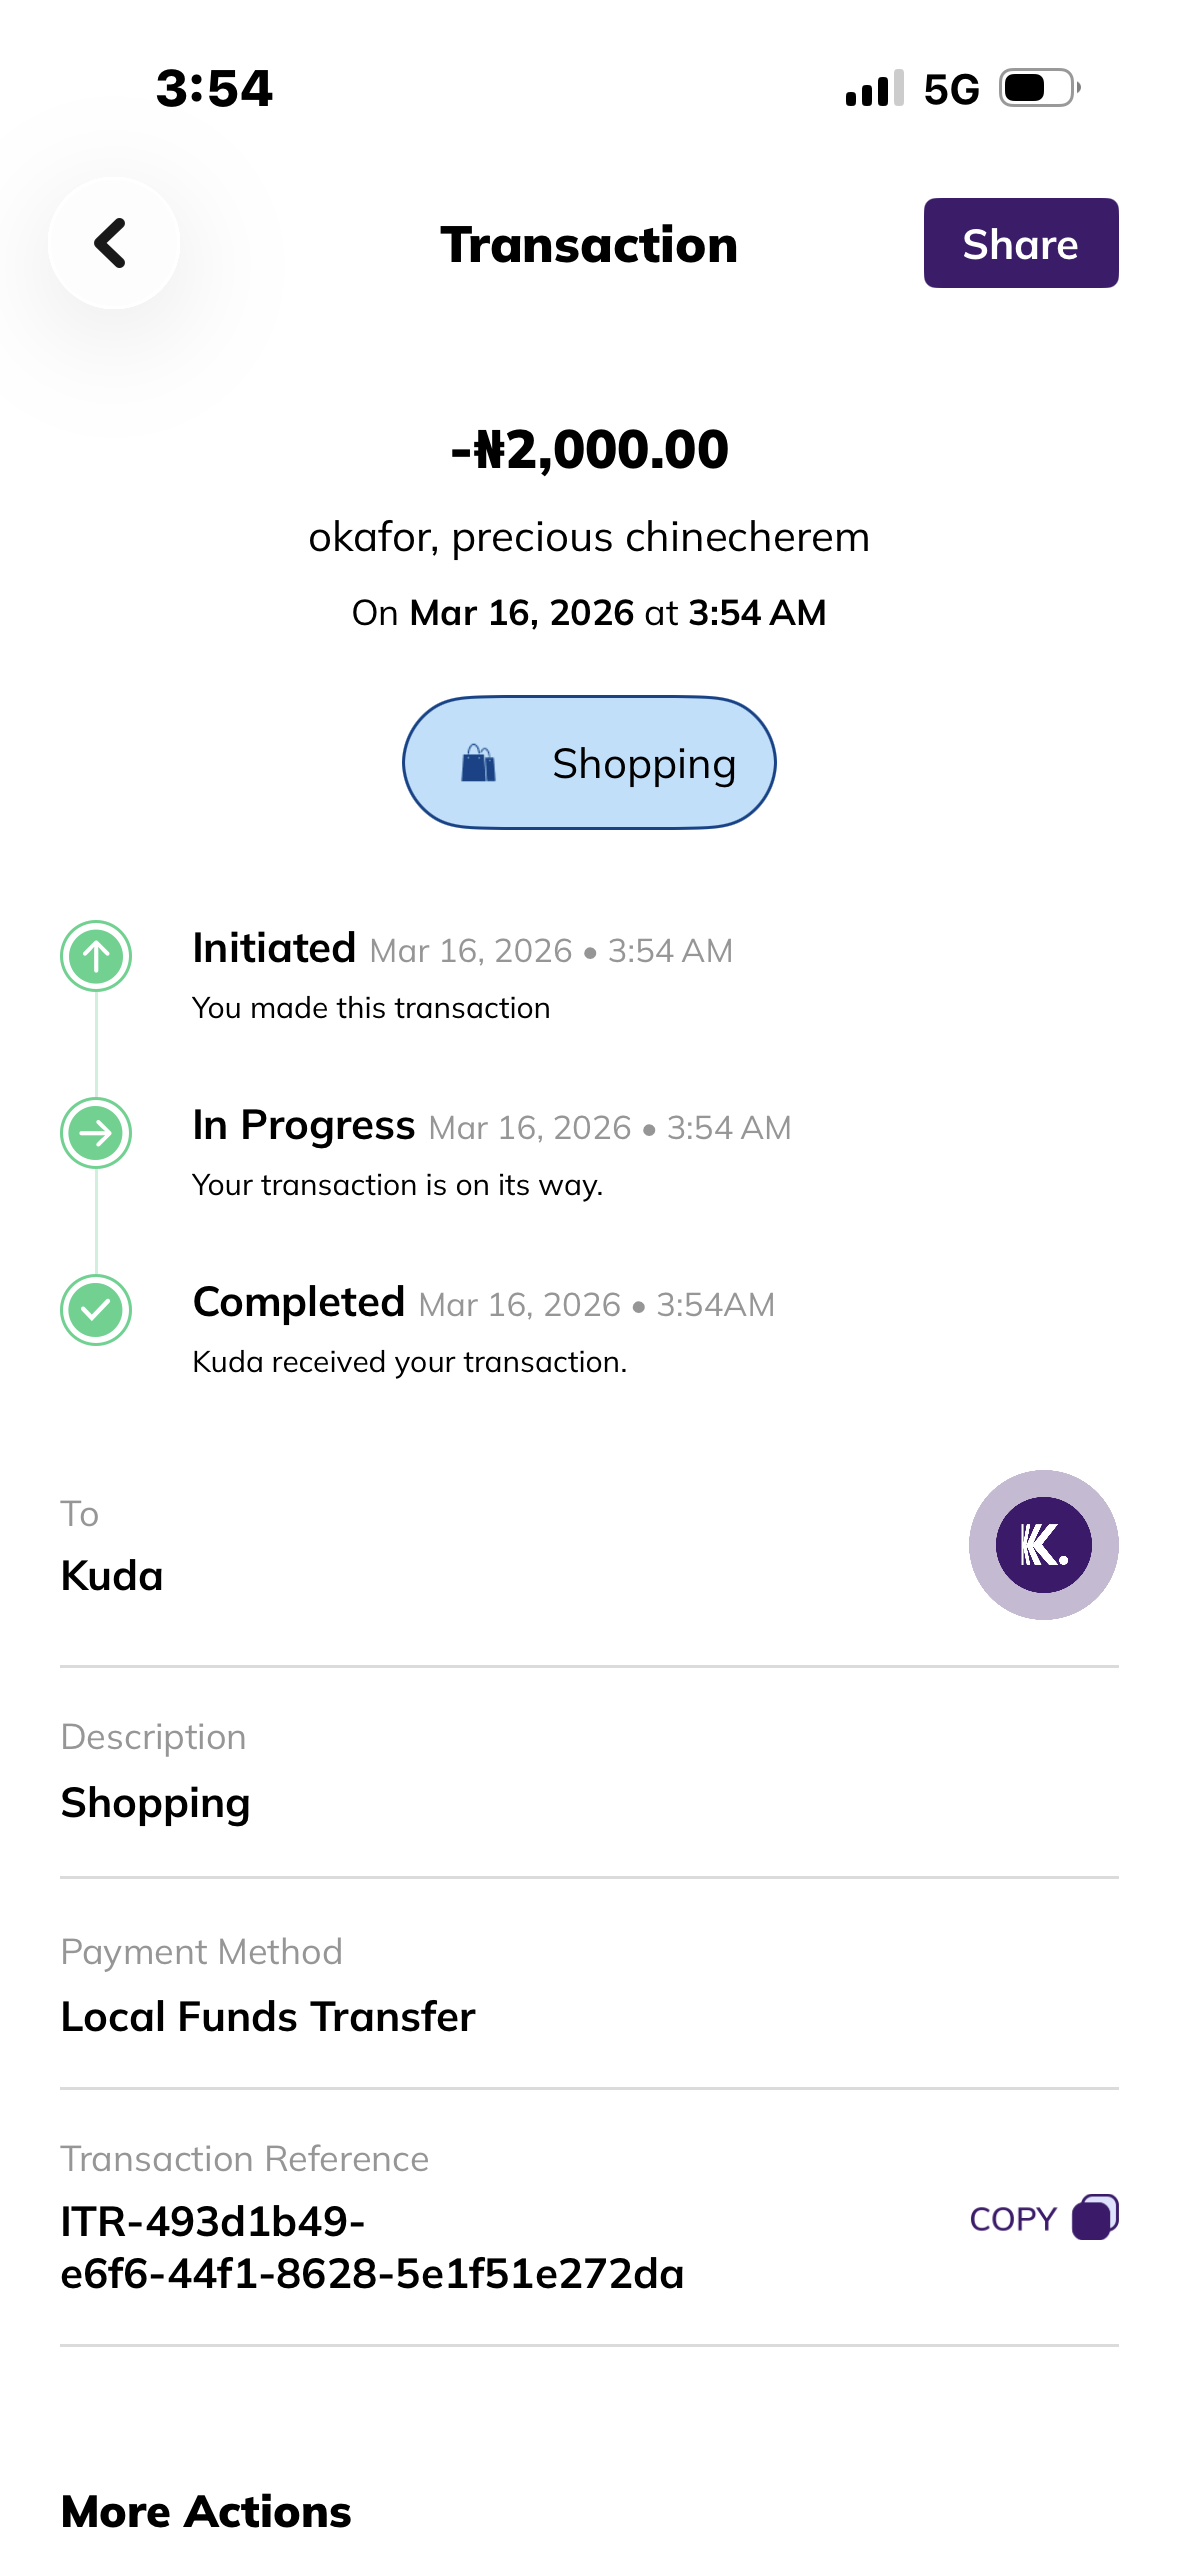The height and width of the screenshot is (2556, 1179).
Task: Tap the battery indicator in status bar
Action: 1040,88
